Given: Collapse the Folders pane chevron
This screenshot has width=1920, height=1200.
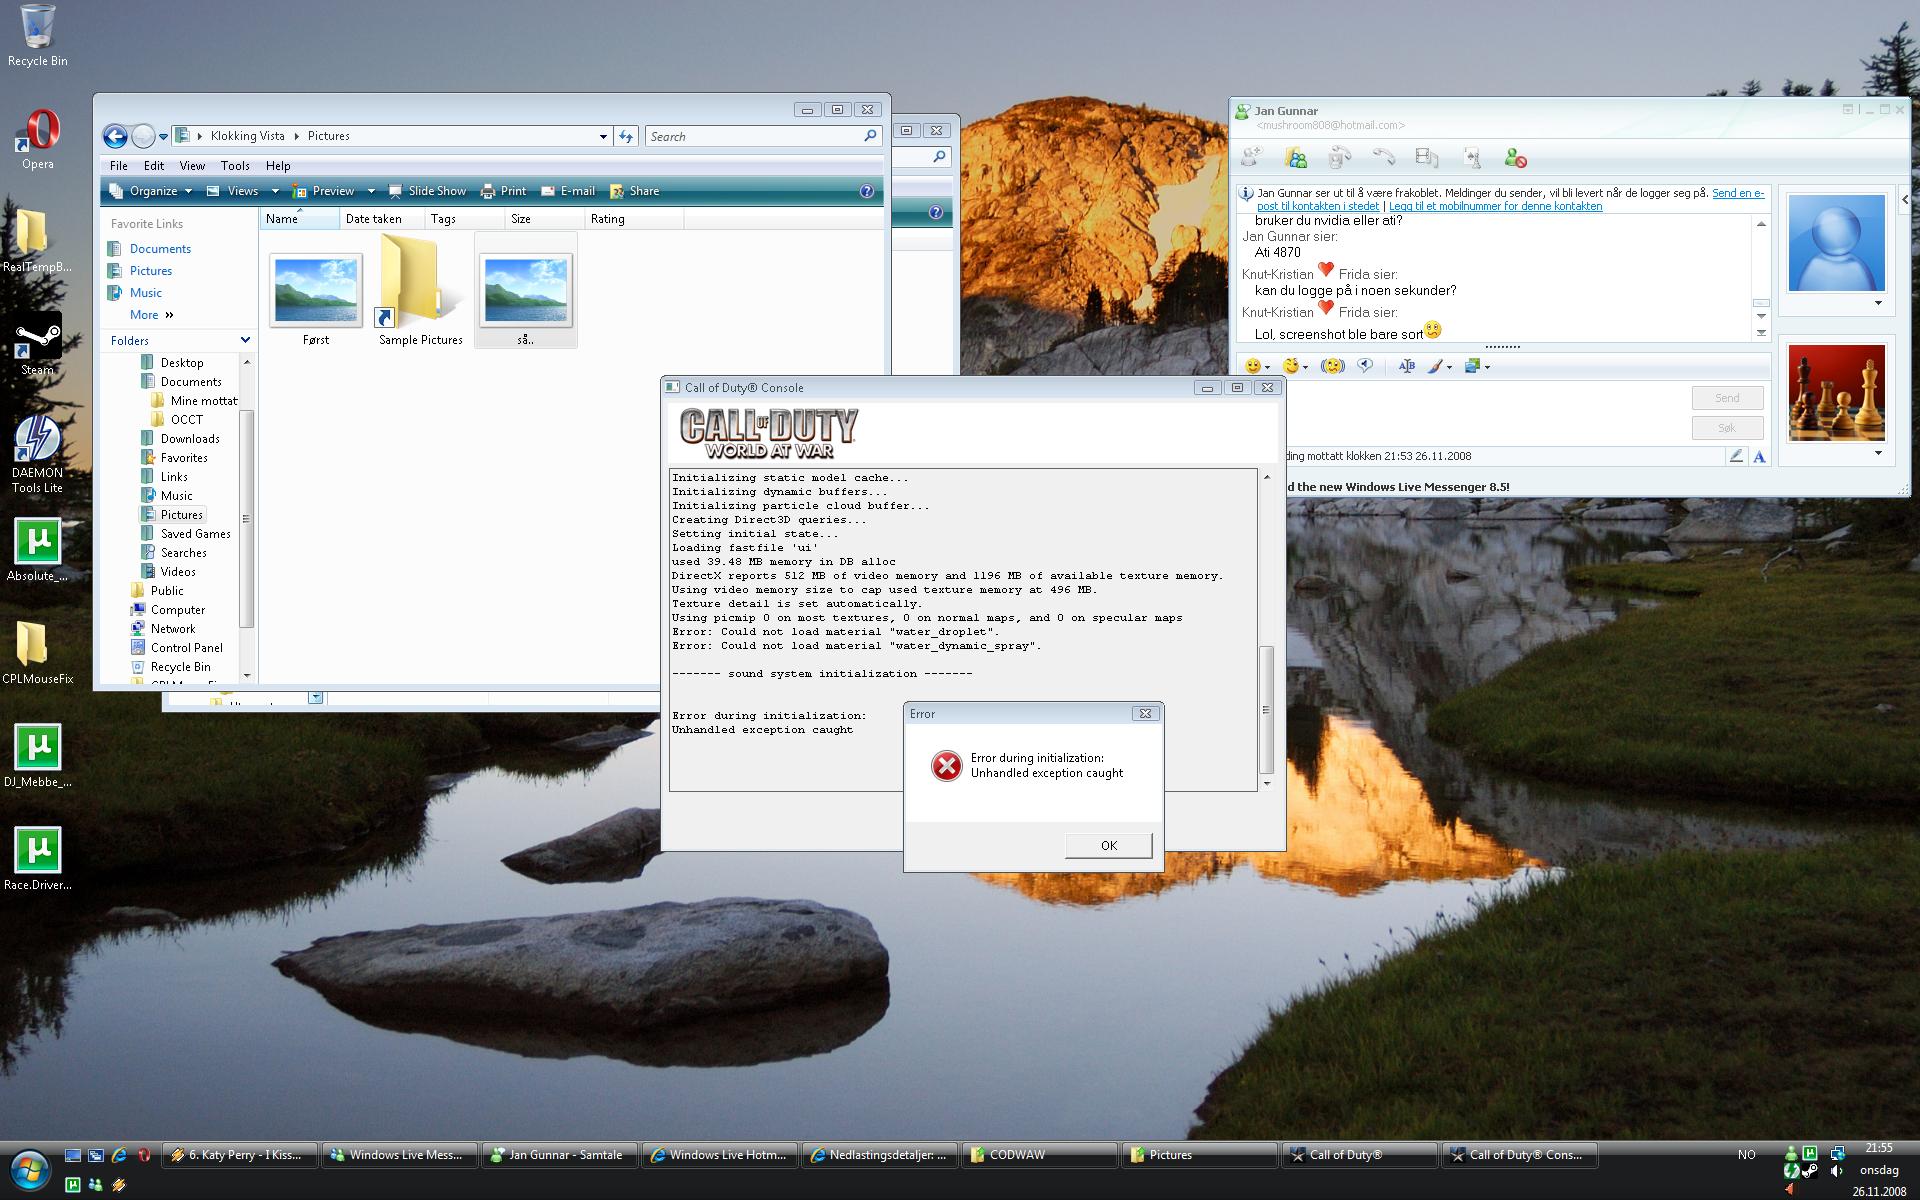Looking at the screenshot, I should [x=245, y=340].
